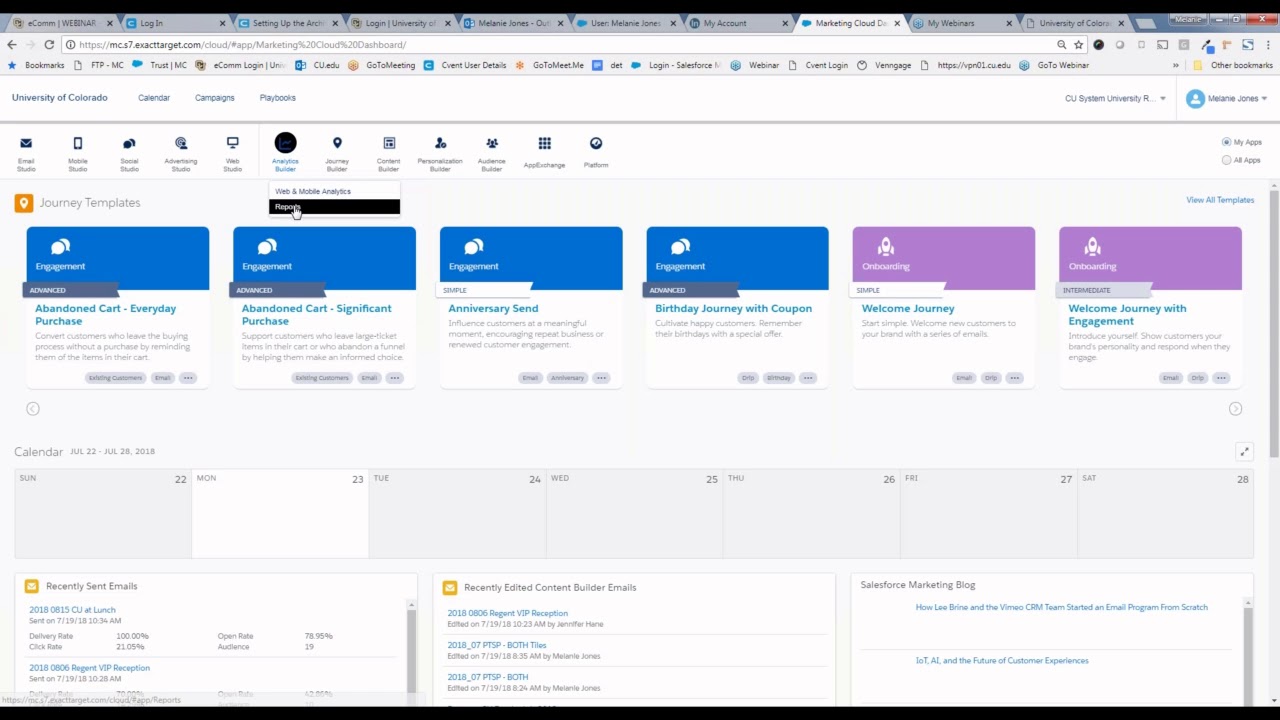Open the Melanie Jones account dropdown arrow
This screenshot has height=720, width=1280.
point(1264,98)
